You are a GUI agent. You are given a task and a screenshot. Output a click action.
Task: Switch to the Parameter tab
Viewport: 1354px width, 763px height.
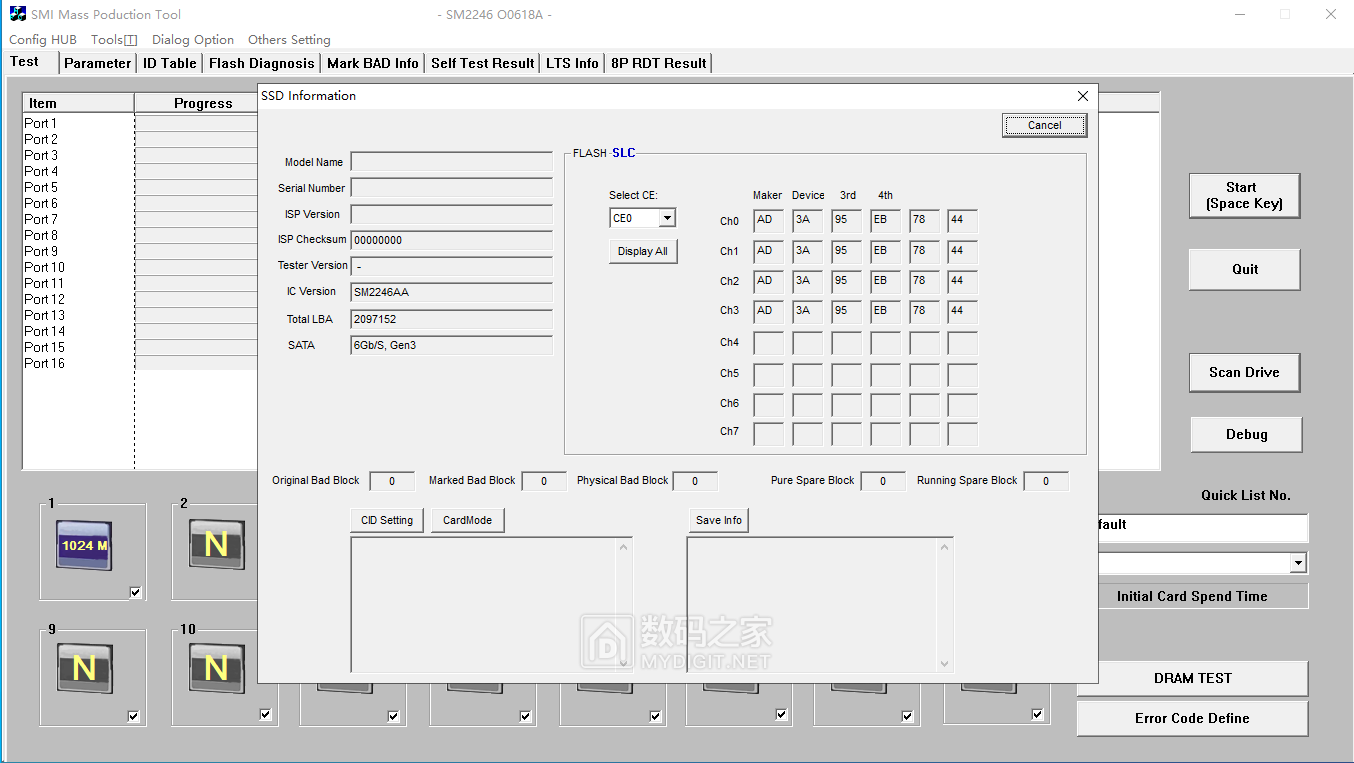(97, 63)
